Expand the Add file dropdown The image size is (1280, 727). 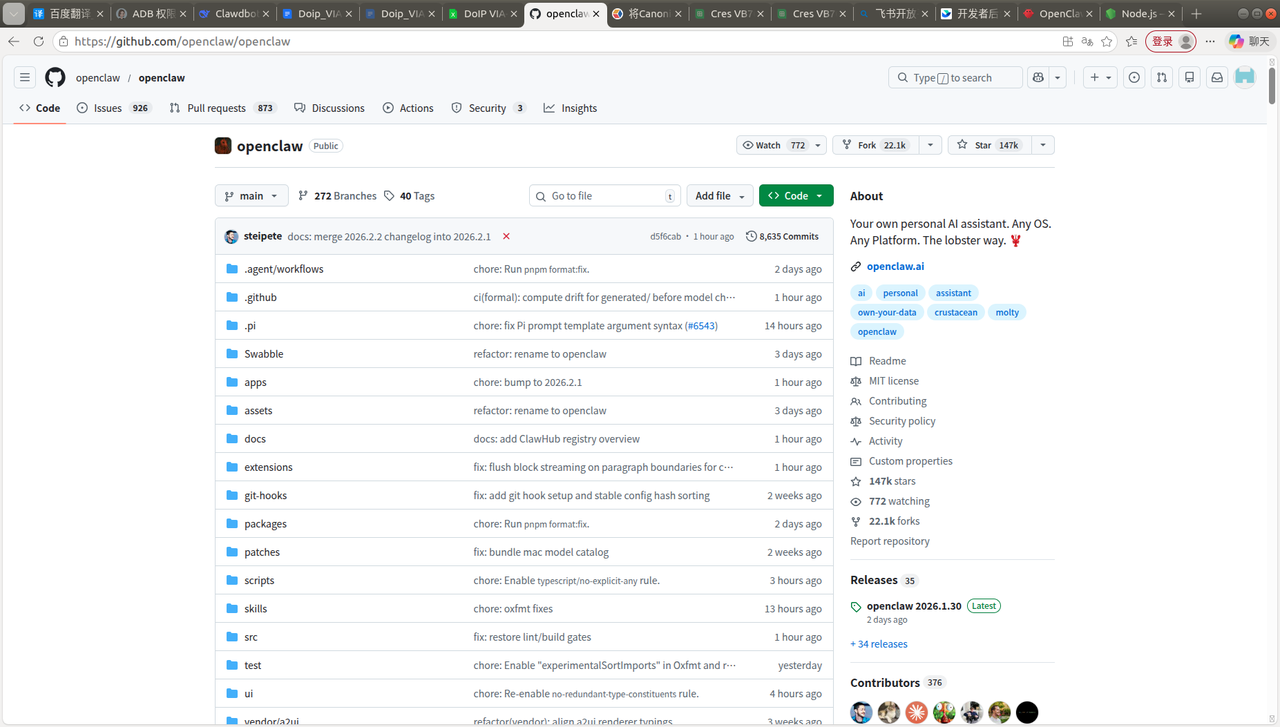click(x=719, y=196)
